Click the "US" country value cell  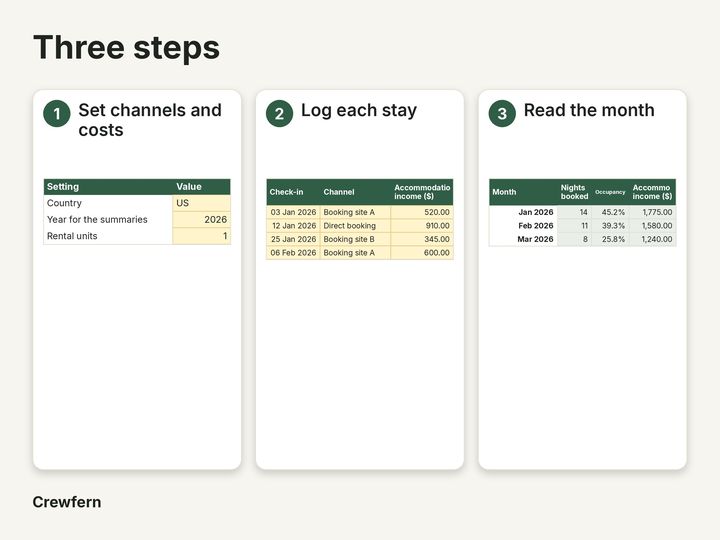201,203
